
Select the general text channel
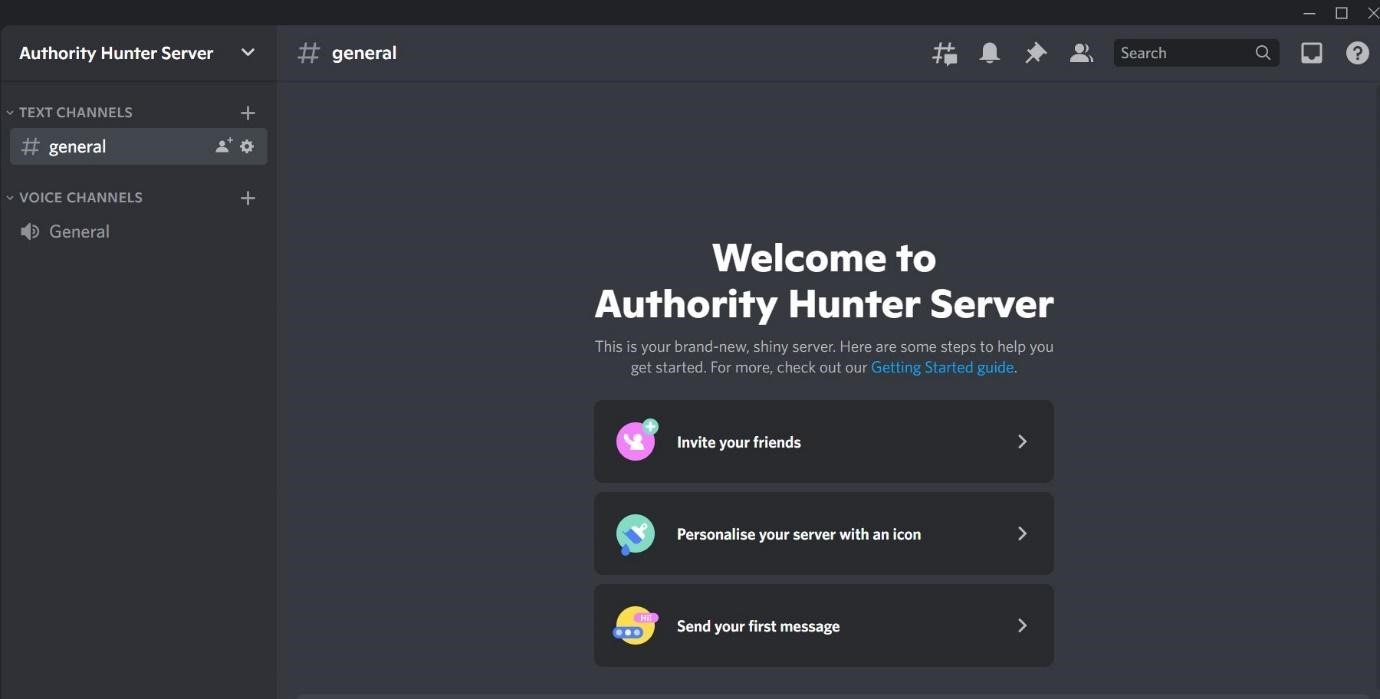point(138,146)
